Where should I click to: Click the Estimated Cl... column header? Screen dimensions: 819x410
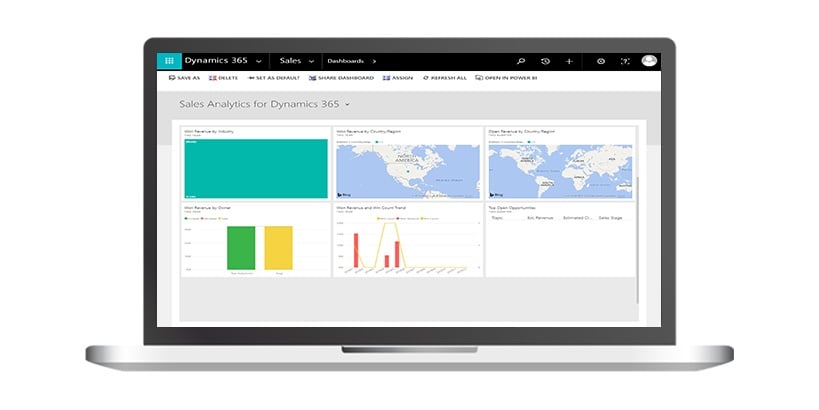point(577,217)
